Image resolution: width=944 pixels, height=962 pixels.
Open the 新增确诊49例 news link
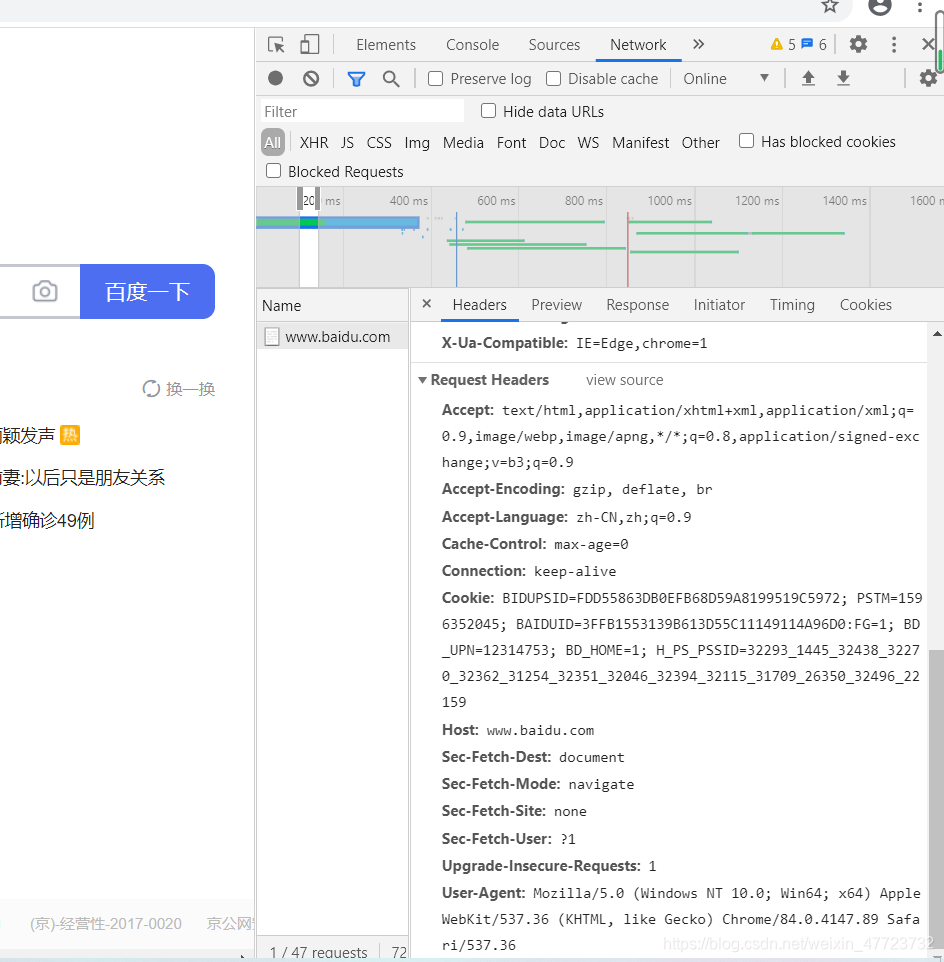(x=47, y=520)
